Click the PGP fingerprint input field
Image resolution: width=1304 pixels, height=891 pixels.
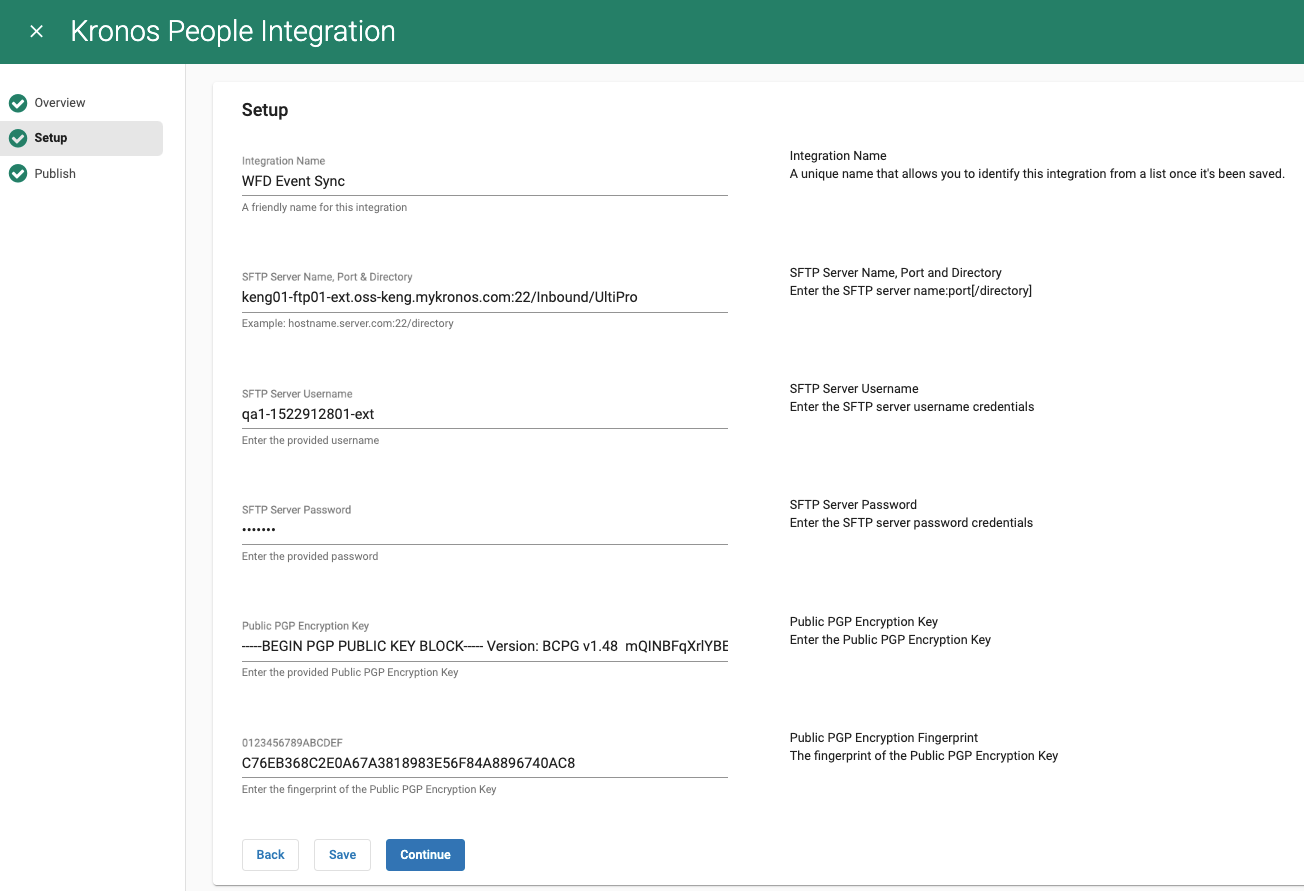click(484, 763)
